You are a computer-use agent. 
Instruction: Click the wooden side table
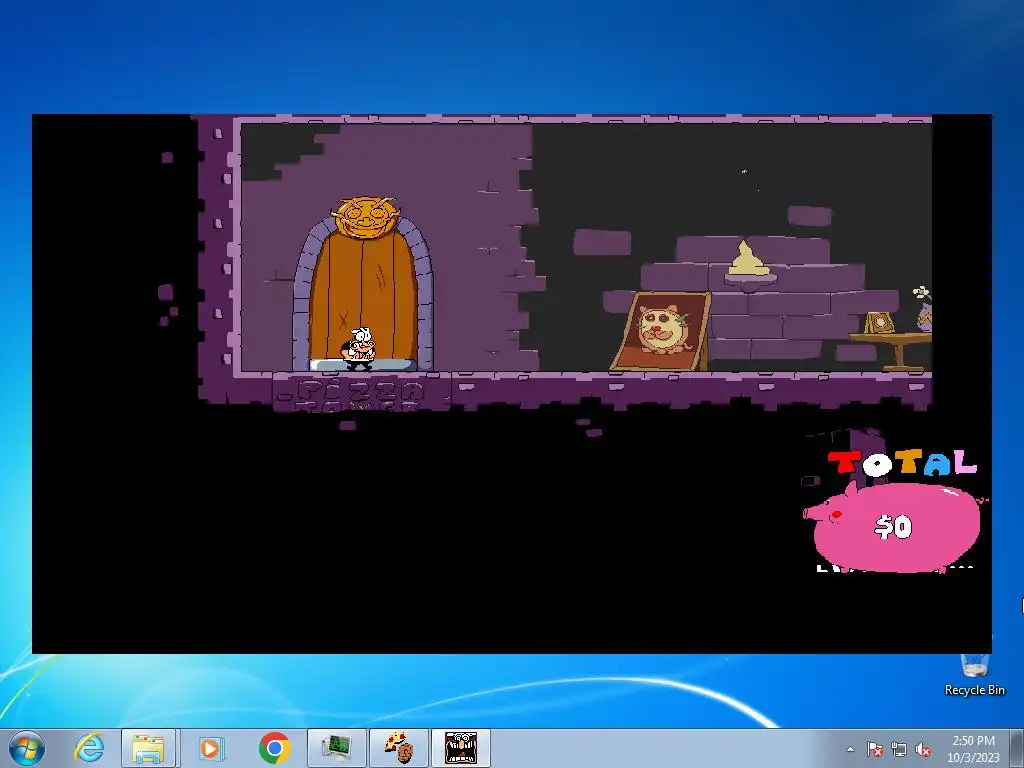pos(892,351)
